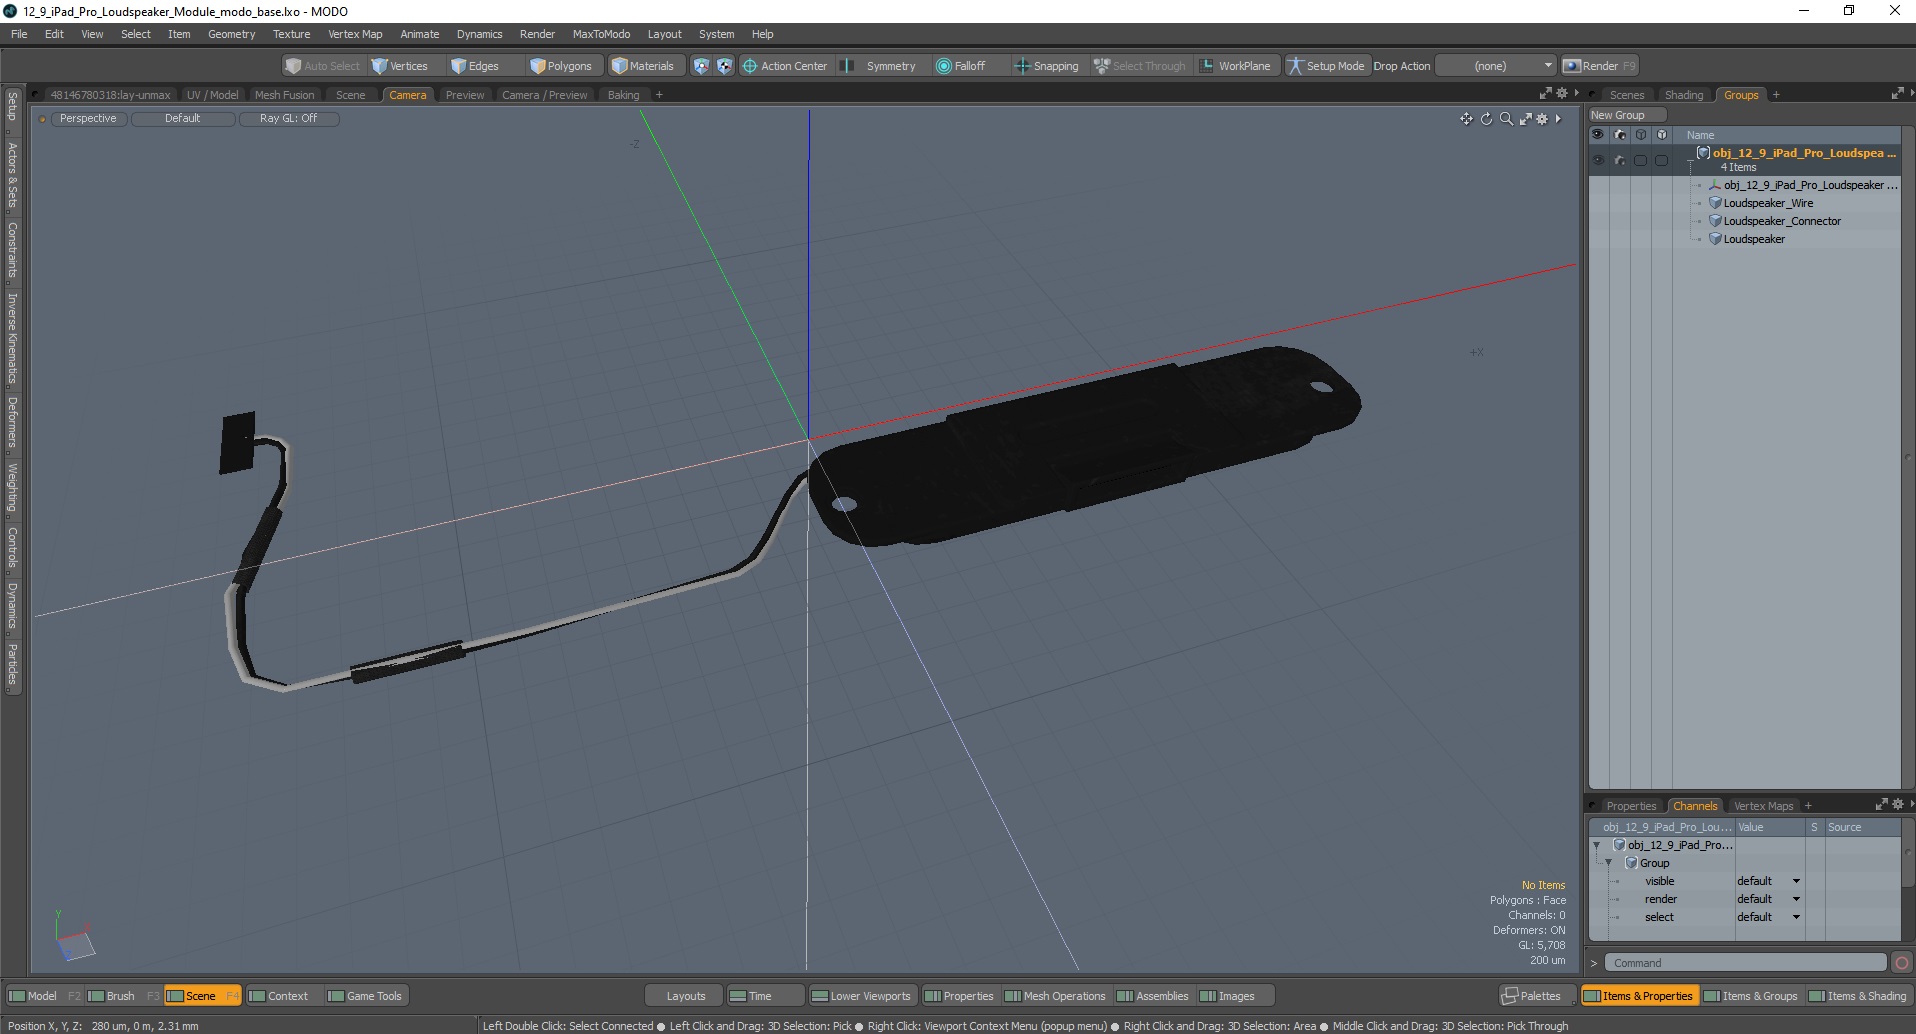The image size is (1916, 1034).
Task: Toggle Snapping on
Action: [1047, 66]
